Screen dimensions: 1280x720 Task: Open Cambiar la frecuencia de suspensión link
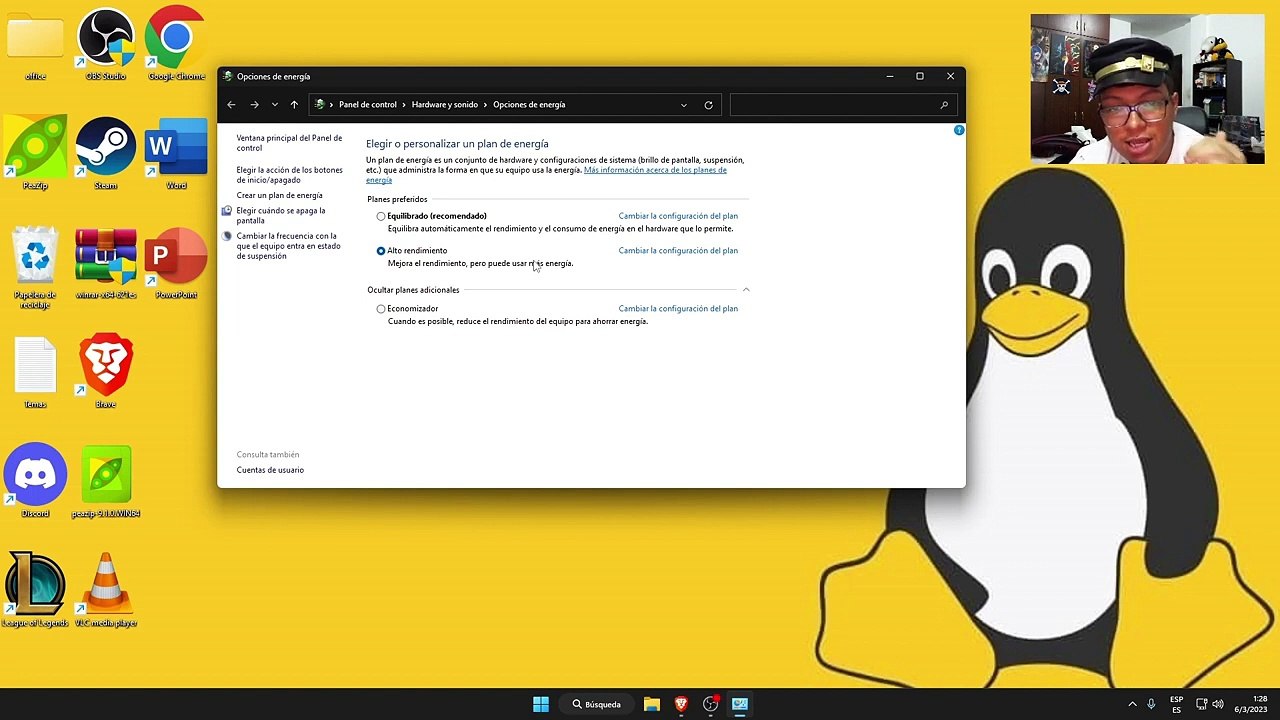[288, 246]
